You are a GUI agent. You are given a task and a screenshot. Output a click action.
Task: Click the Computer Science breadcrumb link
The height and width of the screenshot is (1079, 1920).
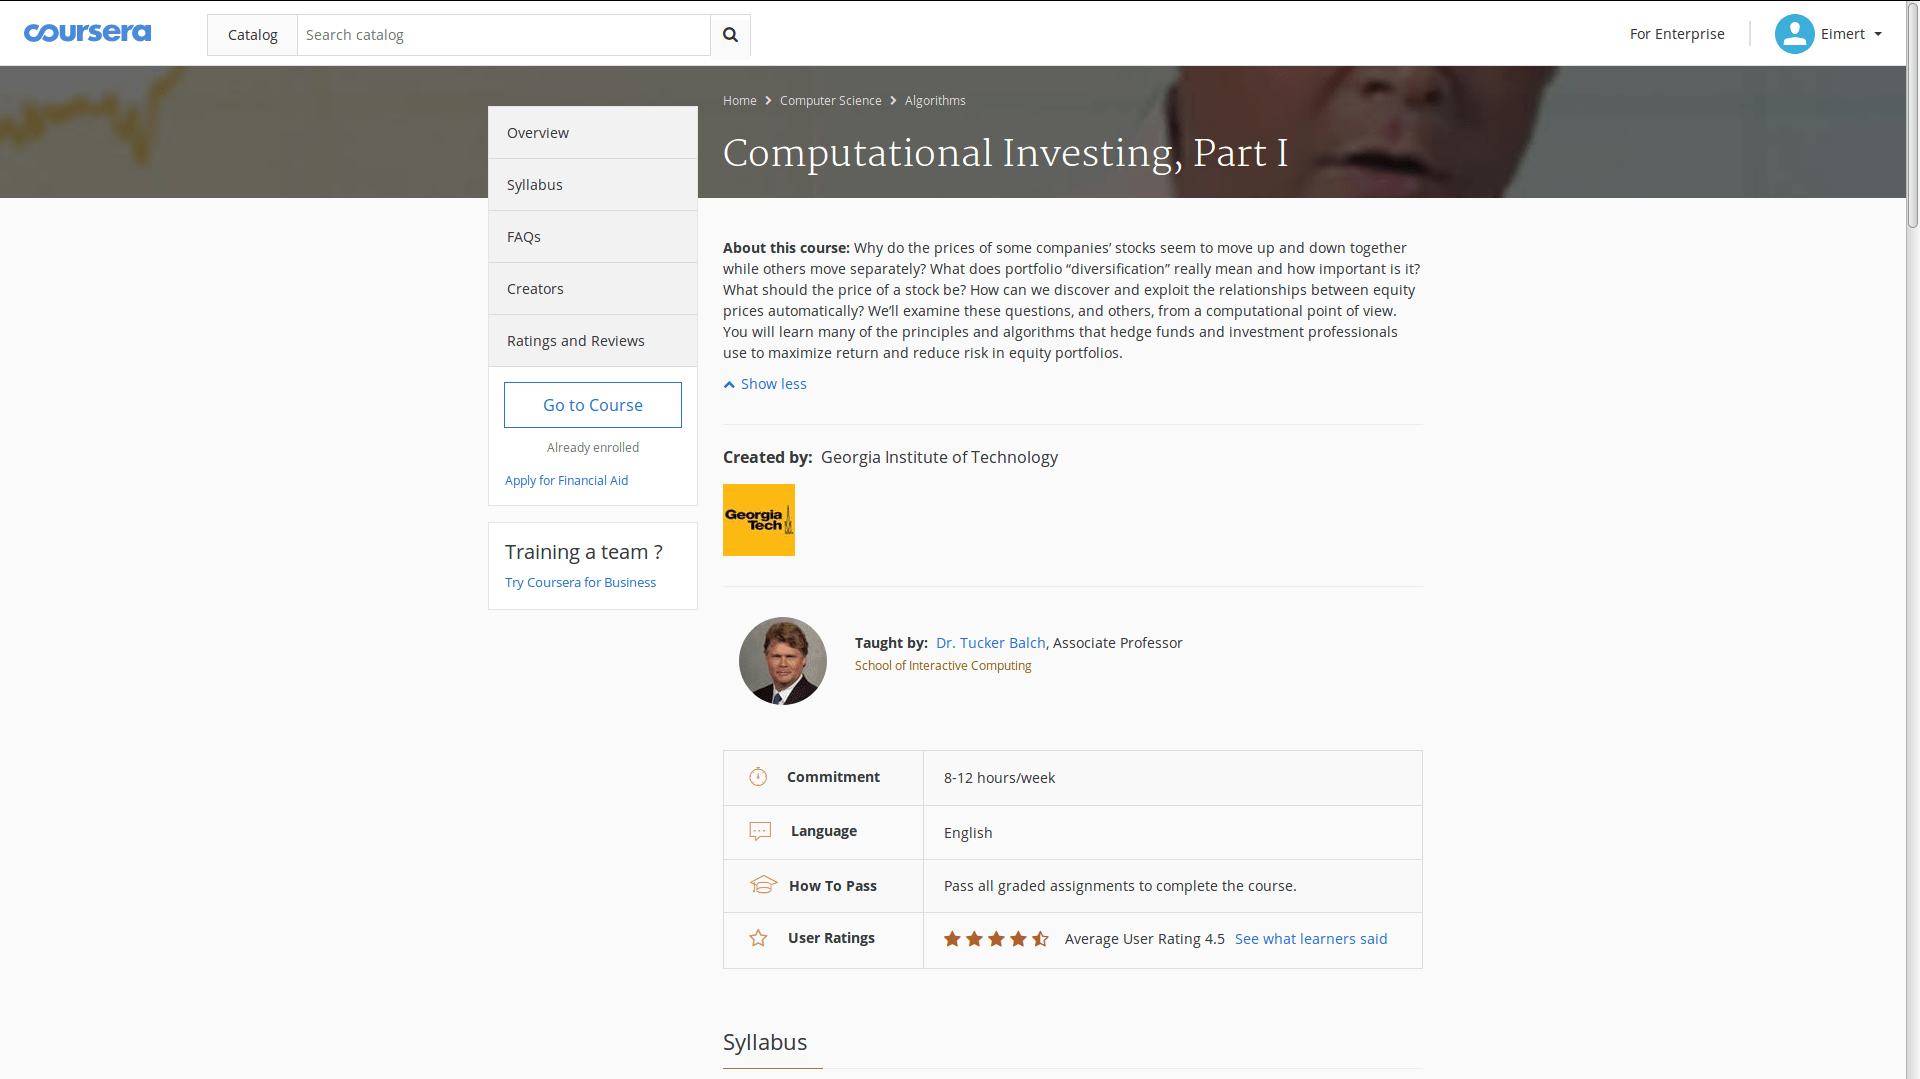click(830, 101)
